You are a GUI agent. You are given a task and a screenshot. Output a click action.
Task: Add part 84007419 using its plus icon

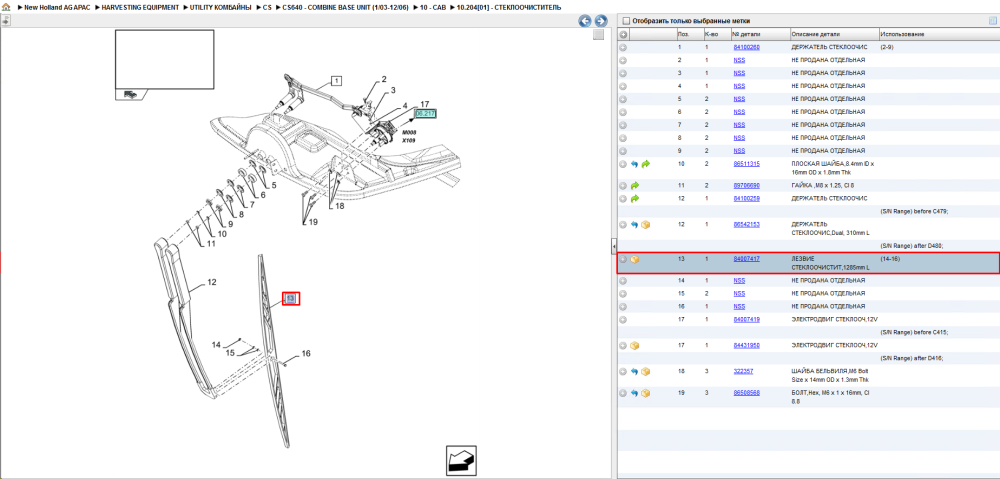[624, 320]
